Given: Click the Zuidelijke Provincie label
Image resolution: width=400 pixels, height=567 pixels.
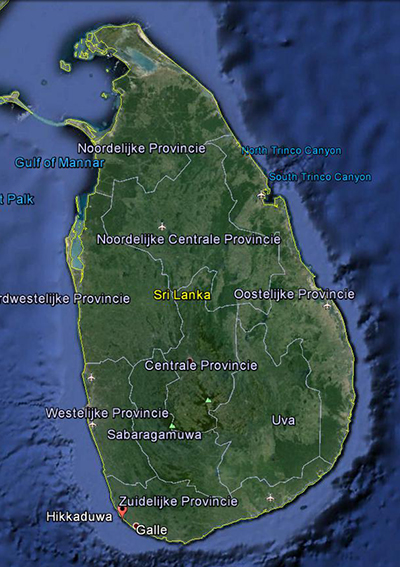Looking at the screenshot, I should pyautogui.click(x=178, y=501).
